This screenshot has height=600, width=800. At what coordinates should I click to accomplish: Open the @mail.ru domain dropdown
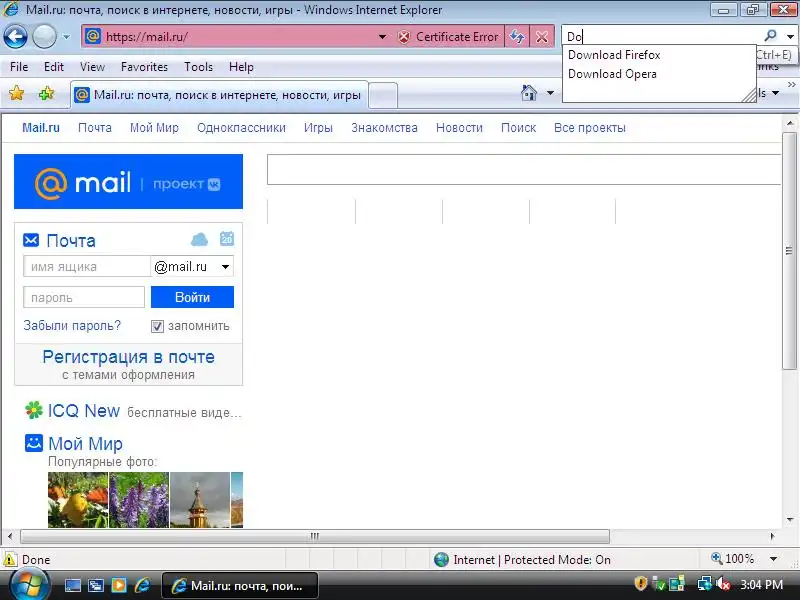(192, 266)
